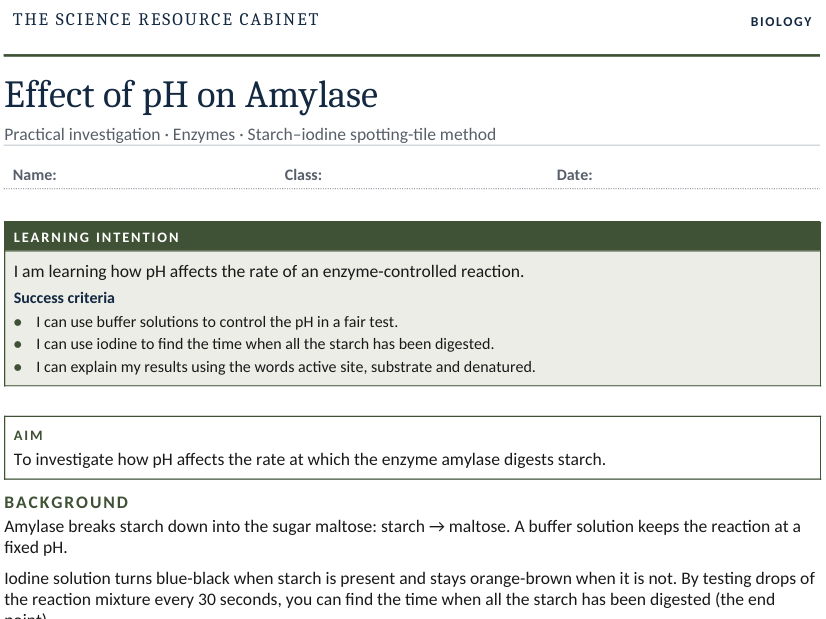
Task: Click The Science Resource Cabinet header text
Action: click(x=166, y=19)
